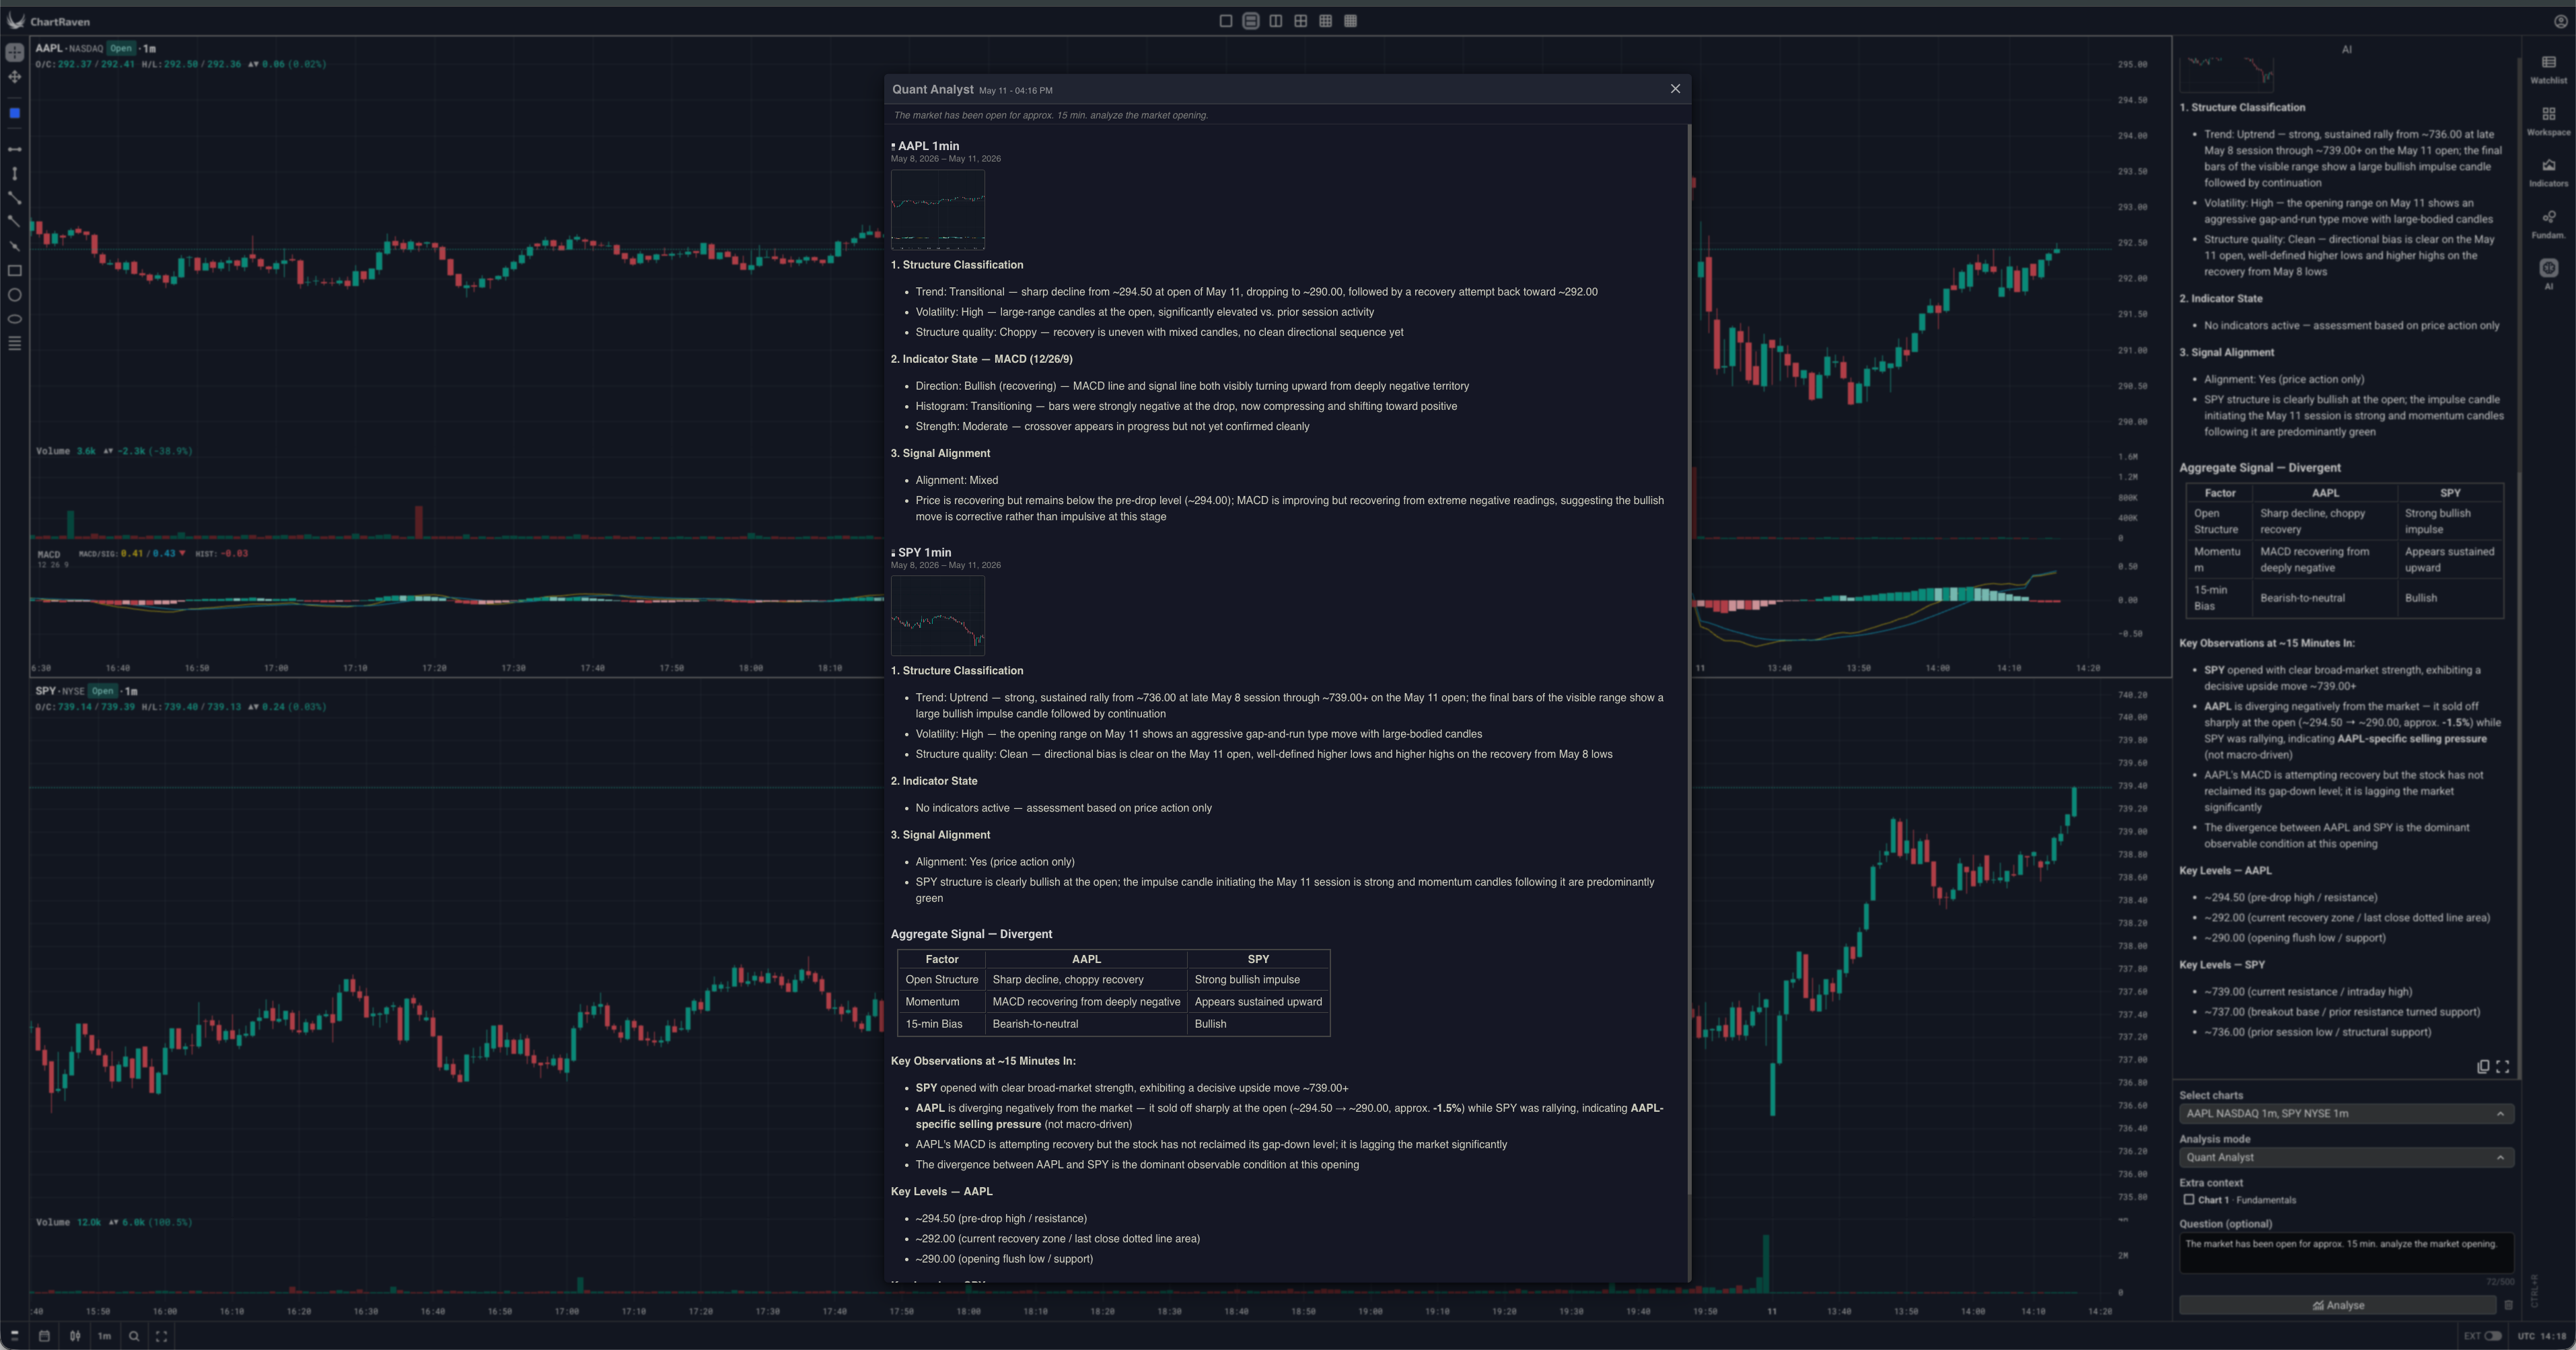Choose the densest grid layout icon
This screenshot has width=2576, height=1350.
point(1351,21)
